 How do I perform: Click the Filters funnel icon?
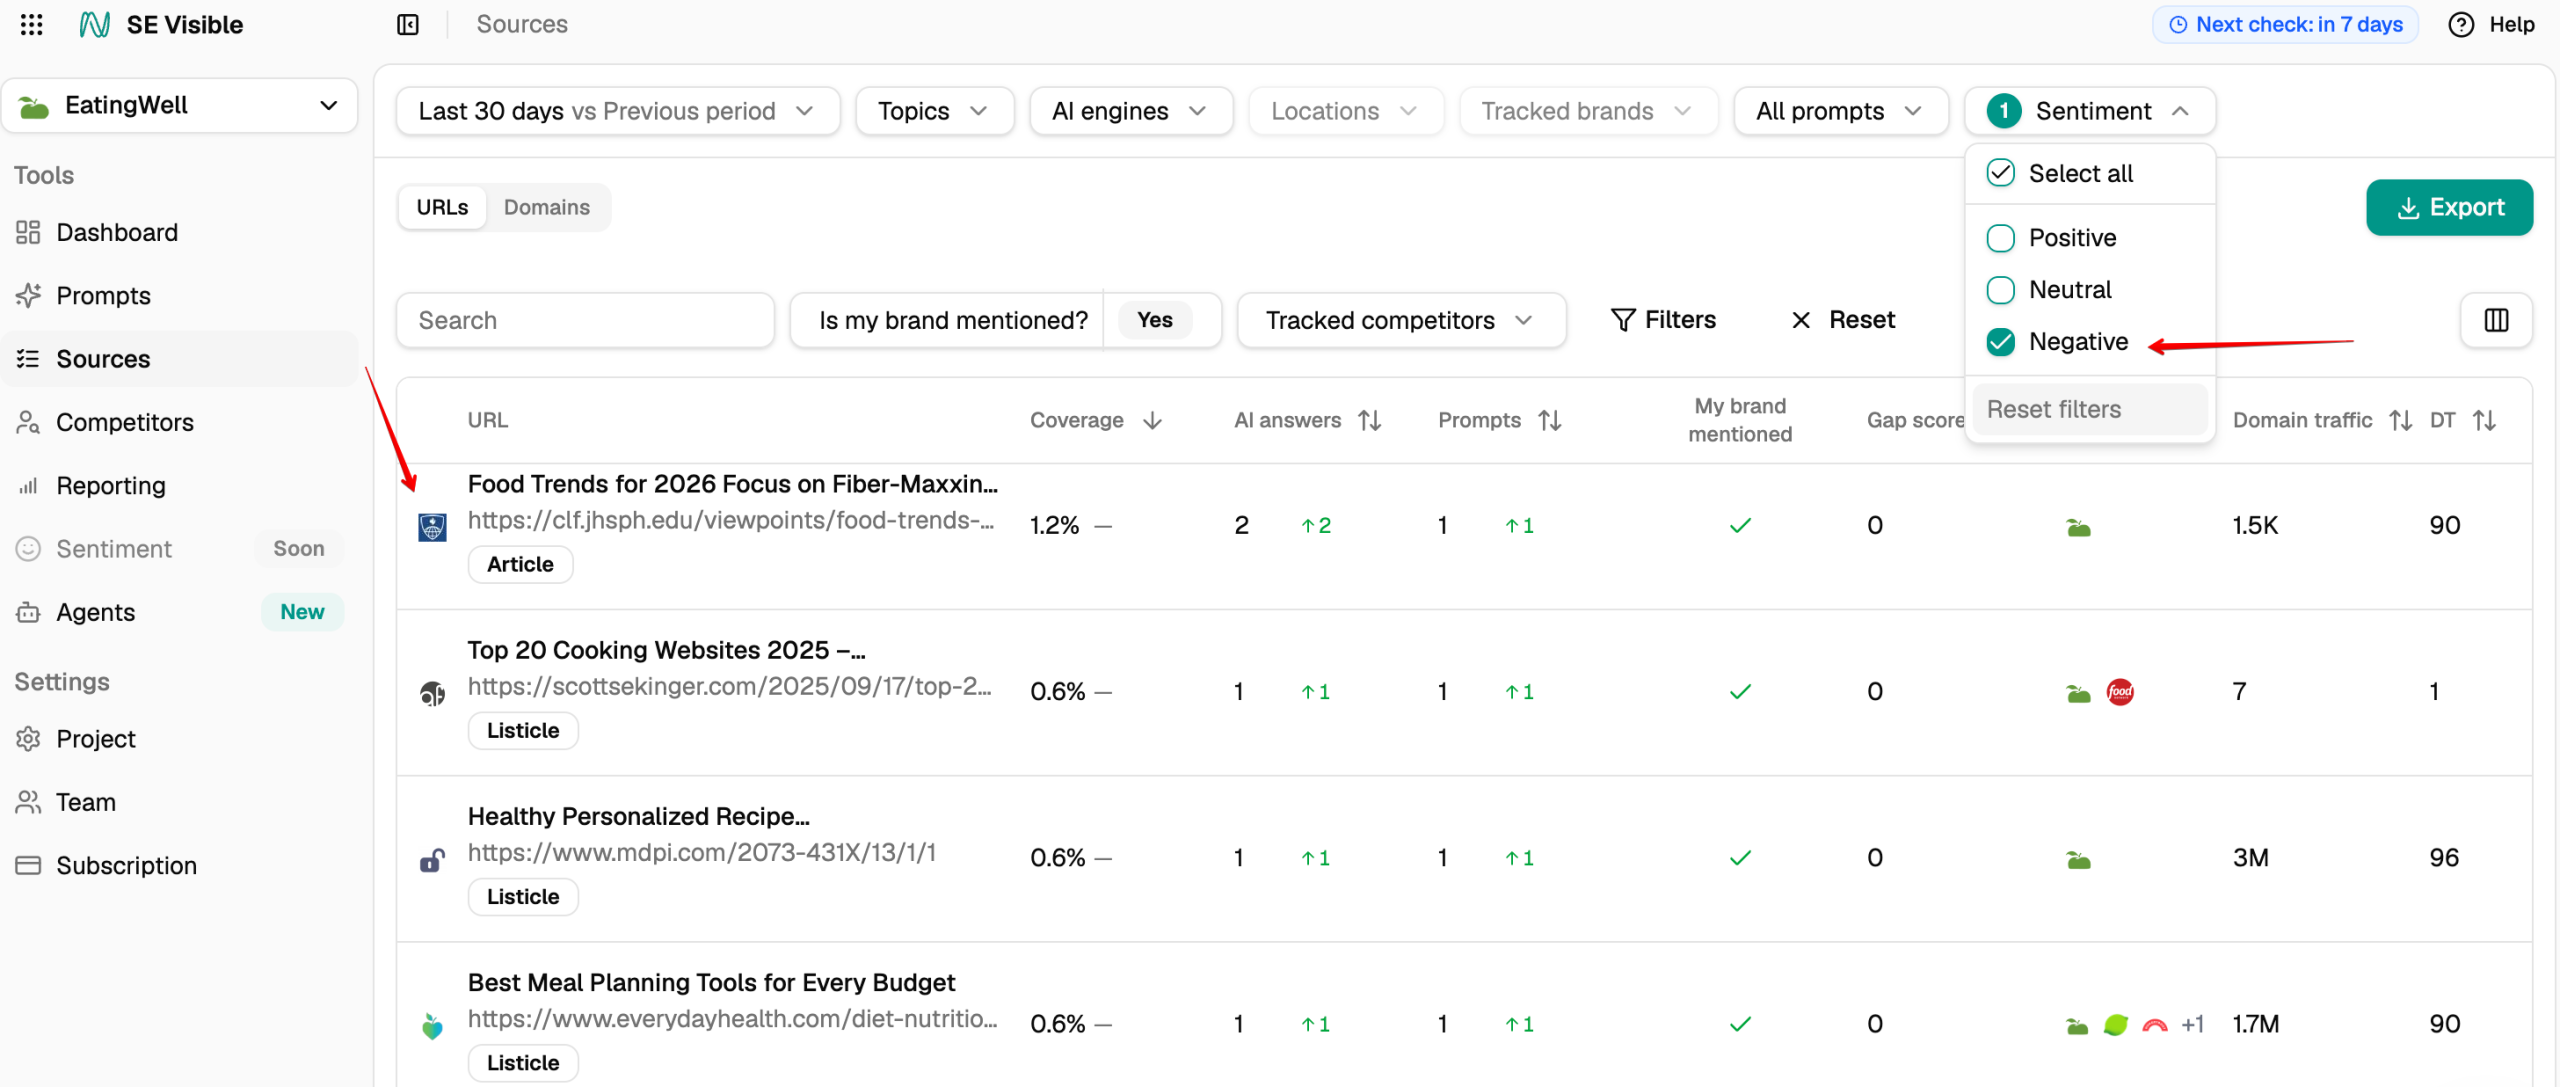pyautogui.click(x=1623, y=320)
